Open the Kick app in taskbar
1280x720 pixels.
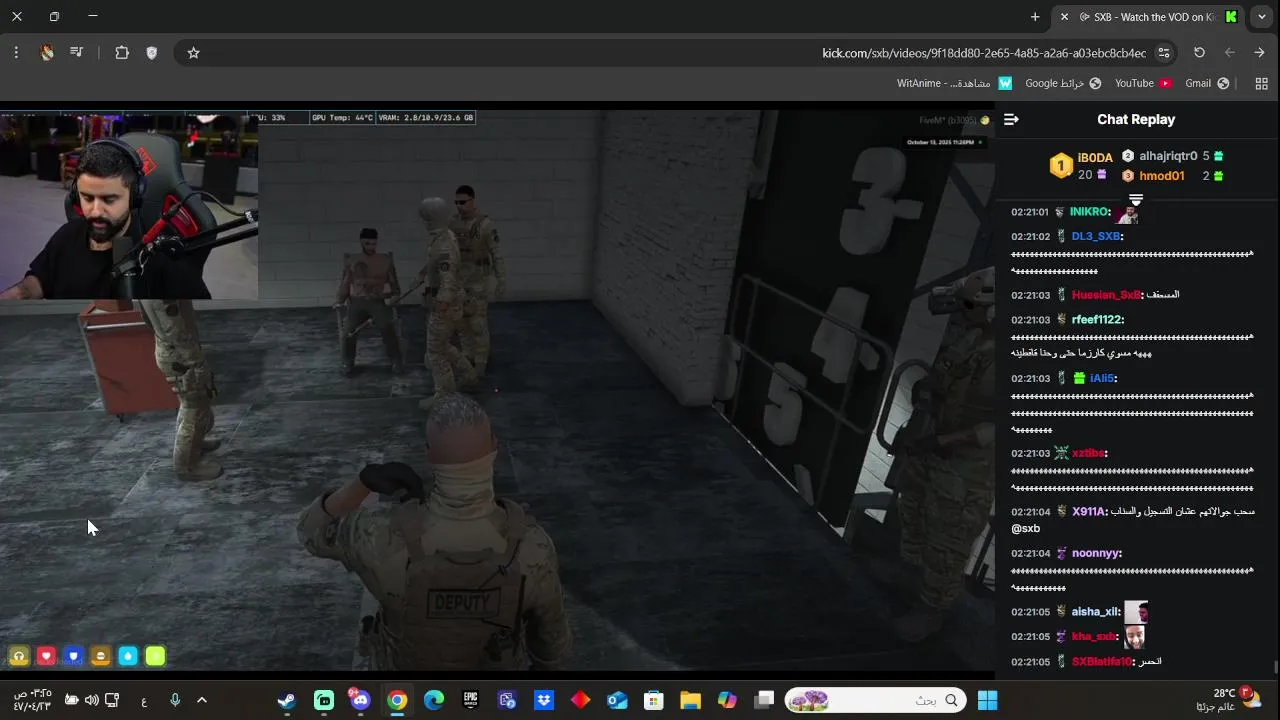pos(324,700)
